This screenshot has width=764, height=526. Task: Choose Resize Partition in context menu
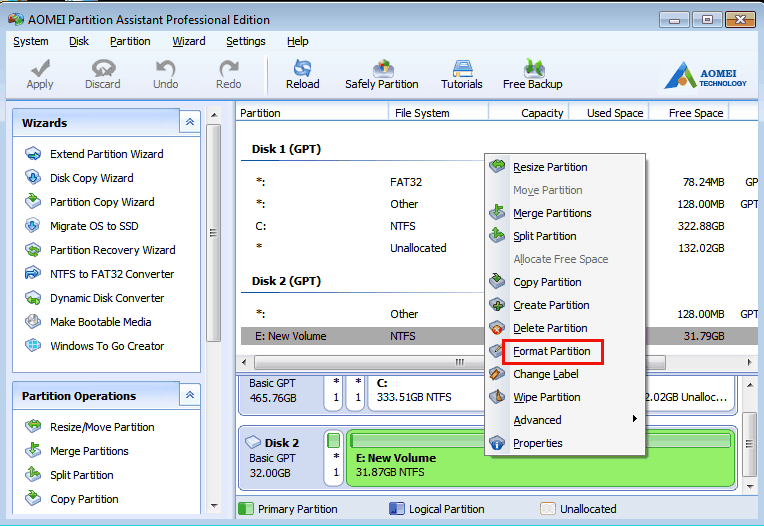point(565,167)
